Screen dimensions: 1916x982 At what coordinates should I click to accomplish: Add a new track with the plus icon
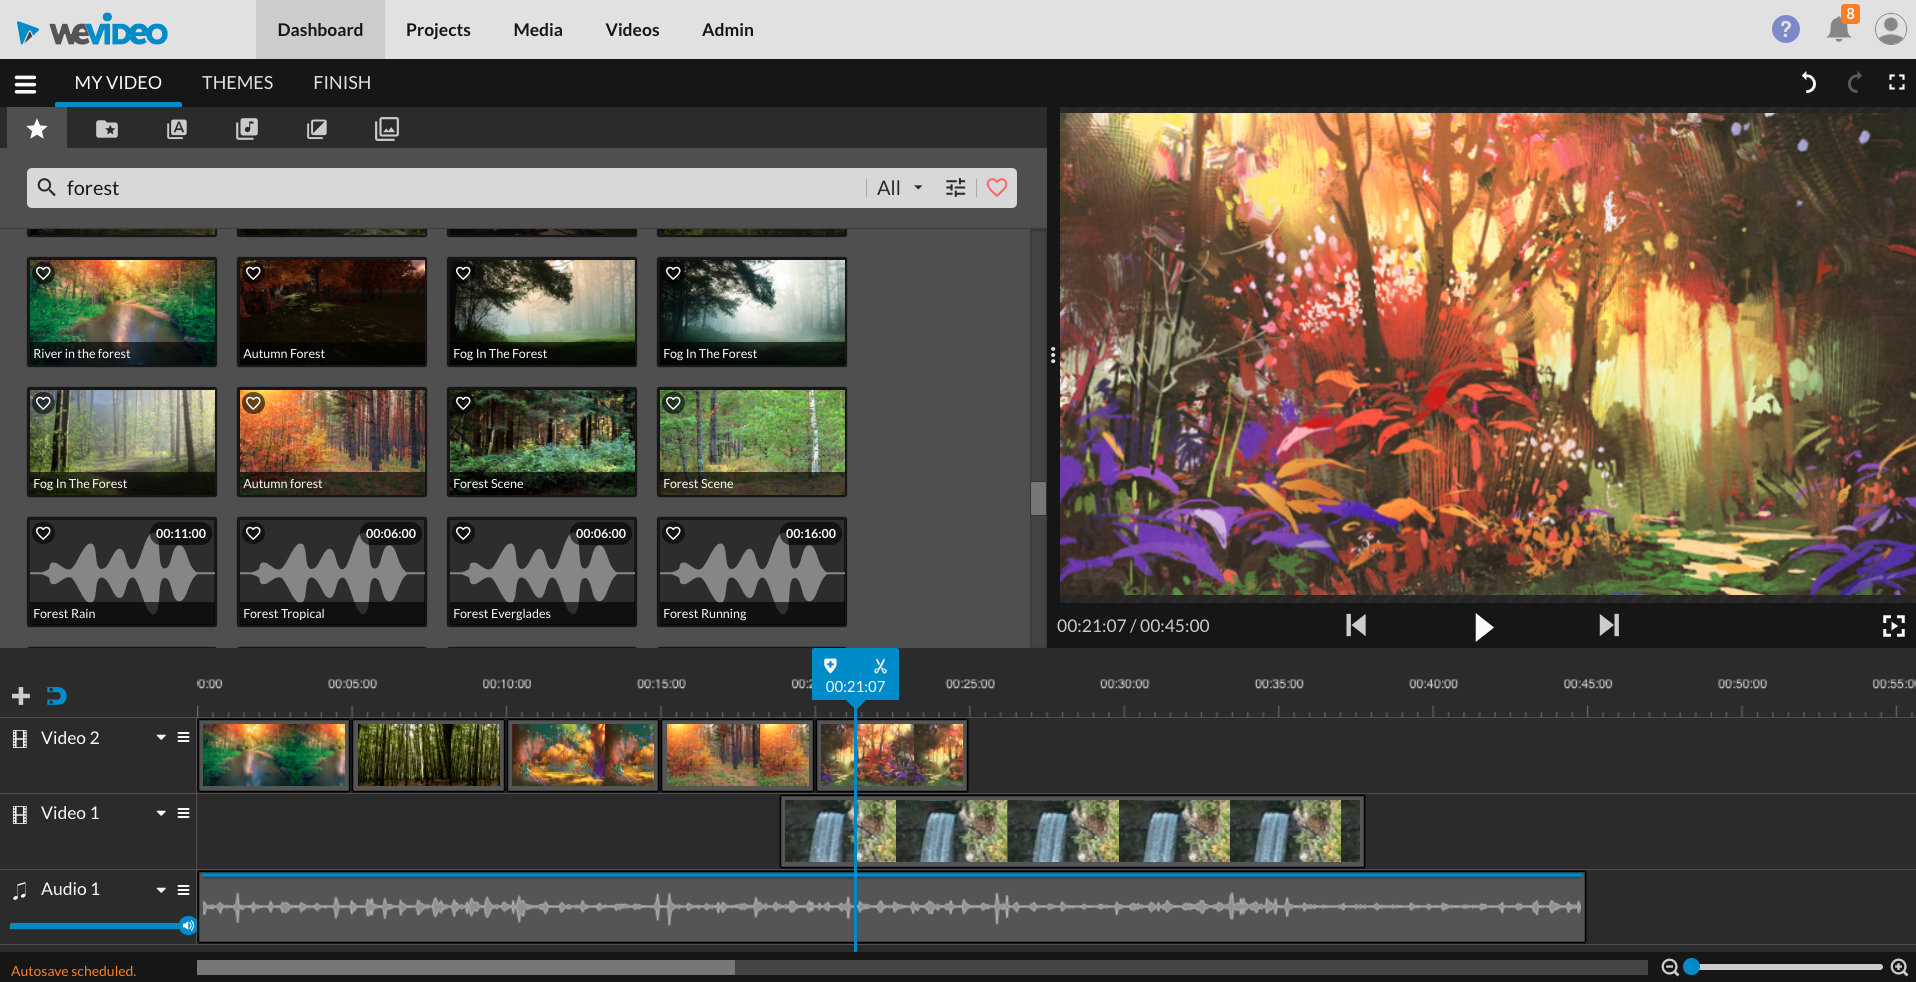[21, 696]
